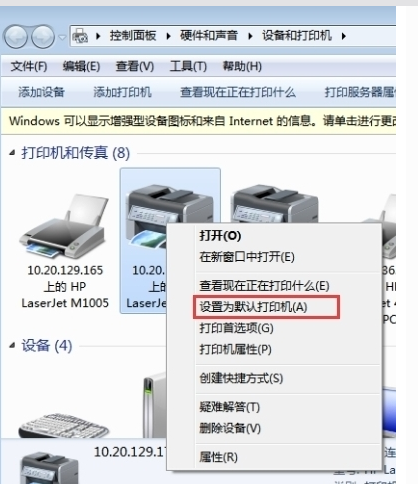Expand the chevron after 控制面板 in address bar

(x=168, y=36)
